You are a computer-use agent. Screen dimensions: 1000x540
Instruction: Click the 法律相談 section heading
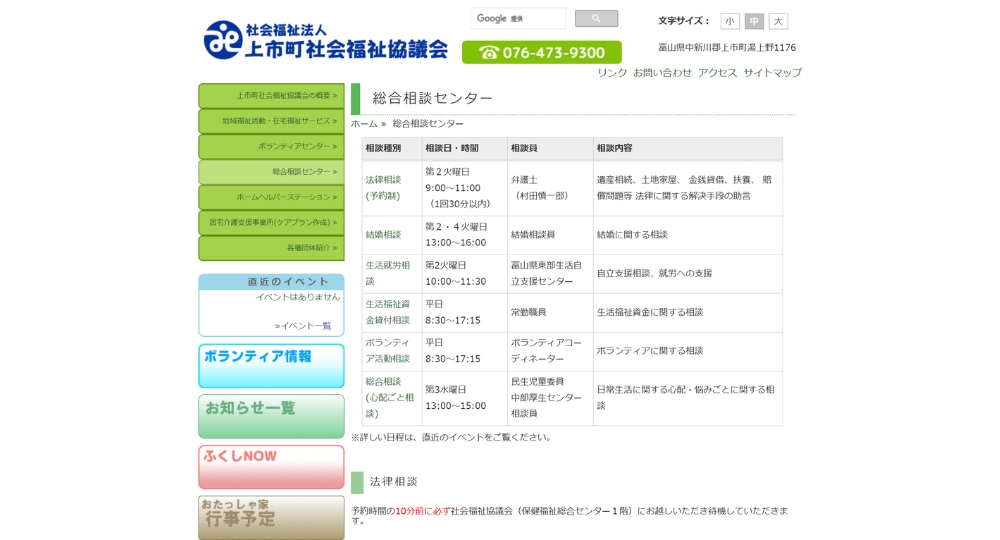pyautogui.click(x=393, y=482)
